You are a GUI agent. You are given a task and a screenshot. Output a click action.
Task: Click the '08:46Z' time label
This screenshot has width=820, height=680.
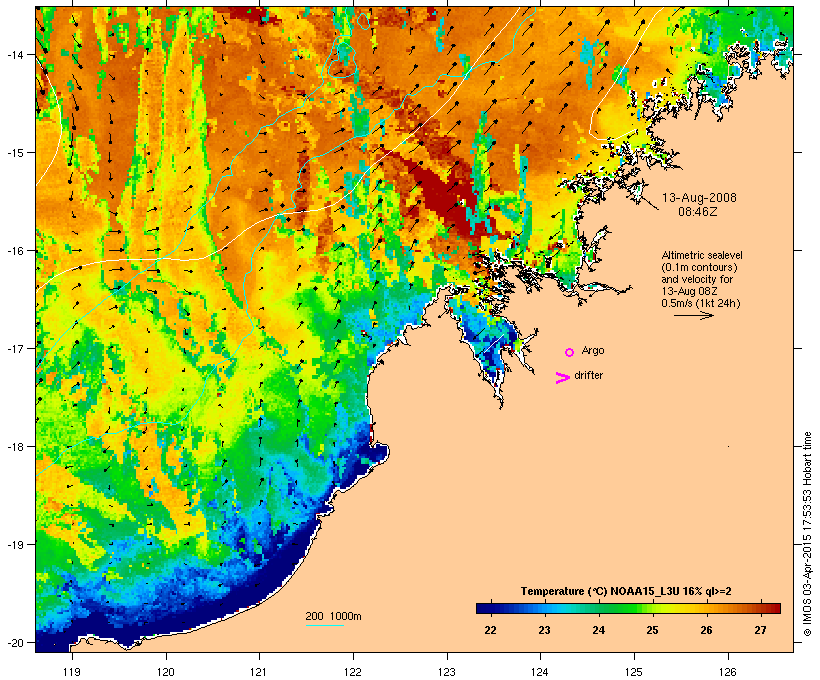pos(698,212)
